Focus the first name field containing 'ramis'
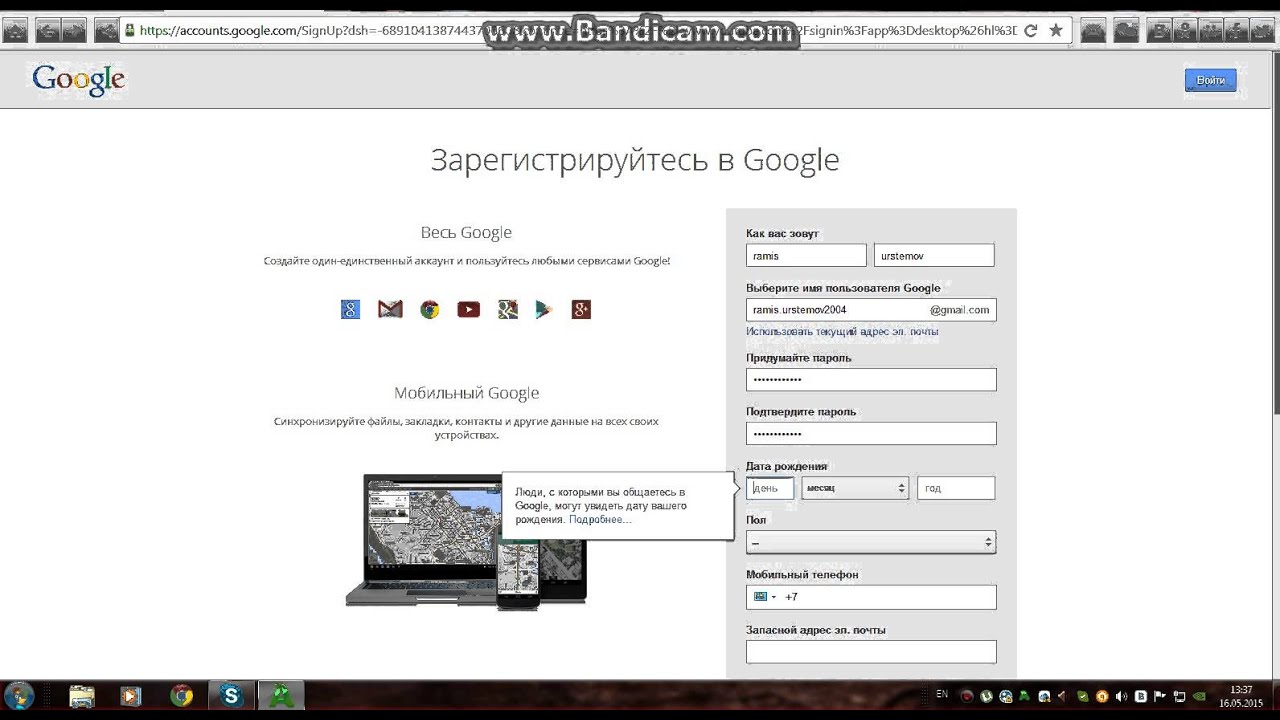This screenshot has width=1280, height=720. click(x=806, y=256)
